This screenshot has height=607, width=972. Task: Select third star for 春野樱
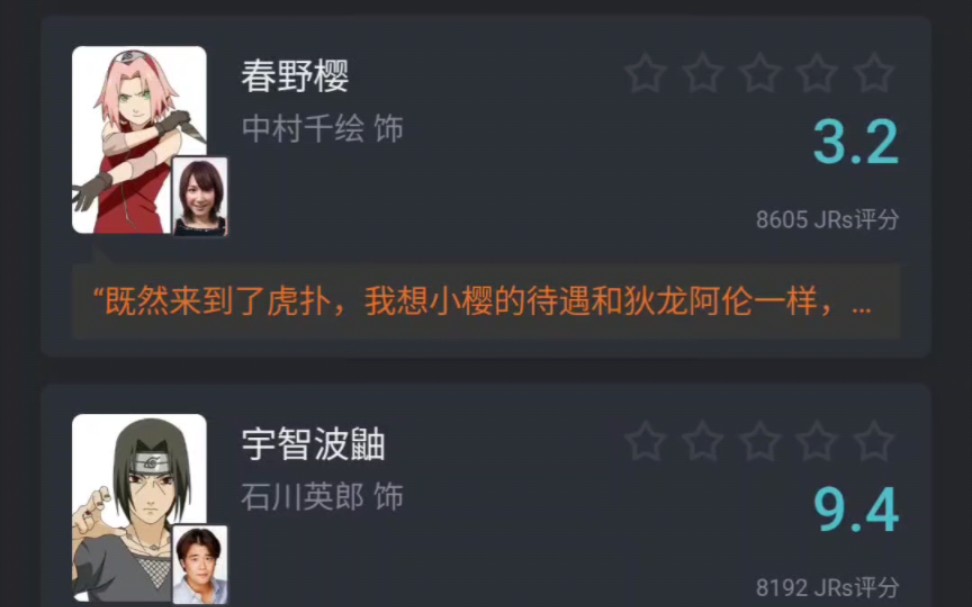759,73
